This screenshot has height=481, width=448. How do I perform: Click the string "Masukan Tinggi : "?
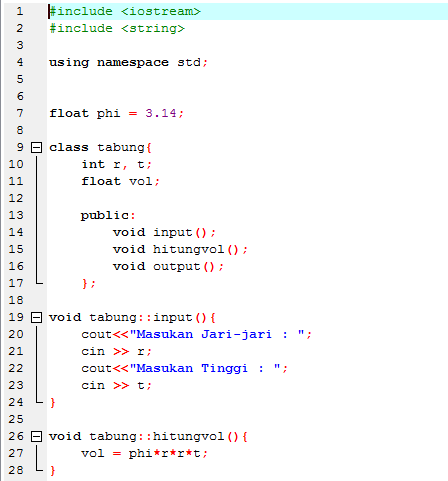pos(205,368)
